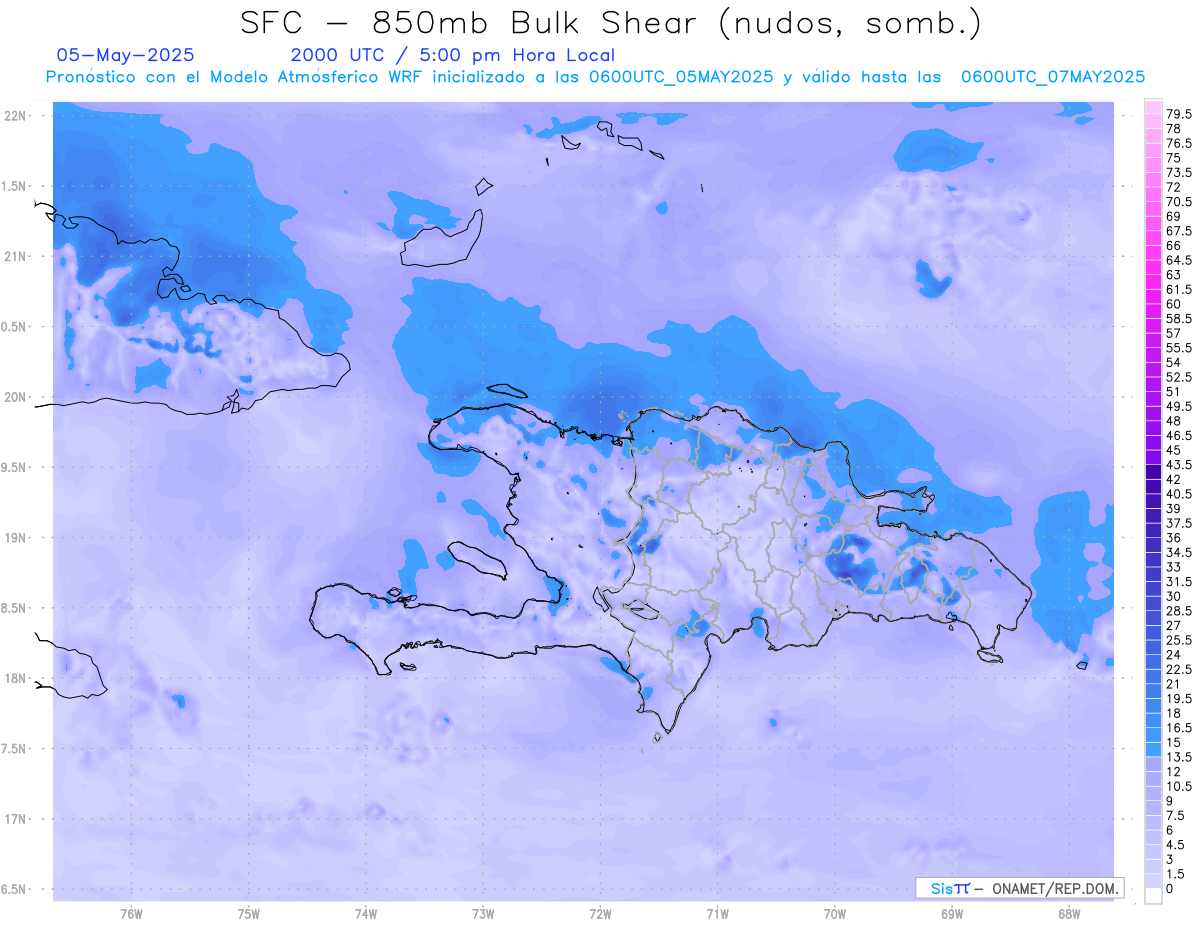This screenshot has height=927, width=1200.
Task: Click the '17N' latitude label
Action: coord(15,820)
